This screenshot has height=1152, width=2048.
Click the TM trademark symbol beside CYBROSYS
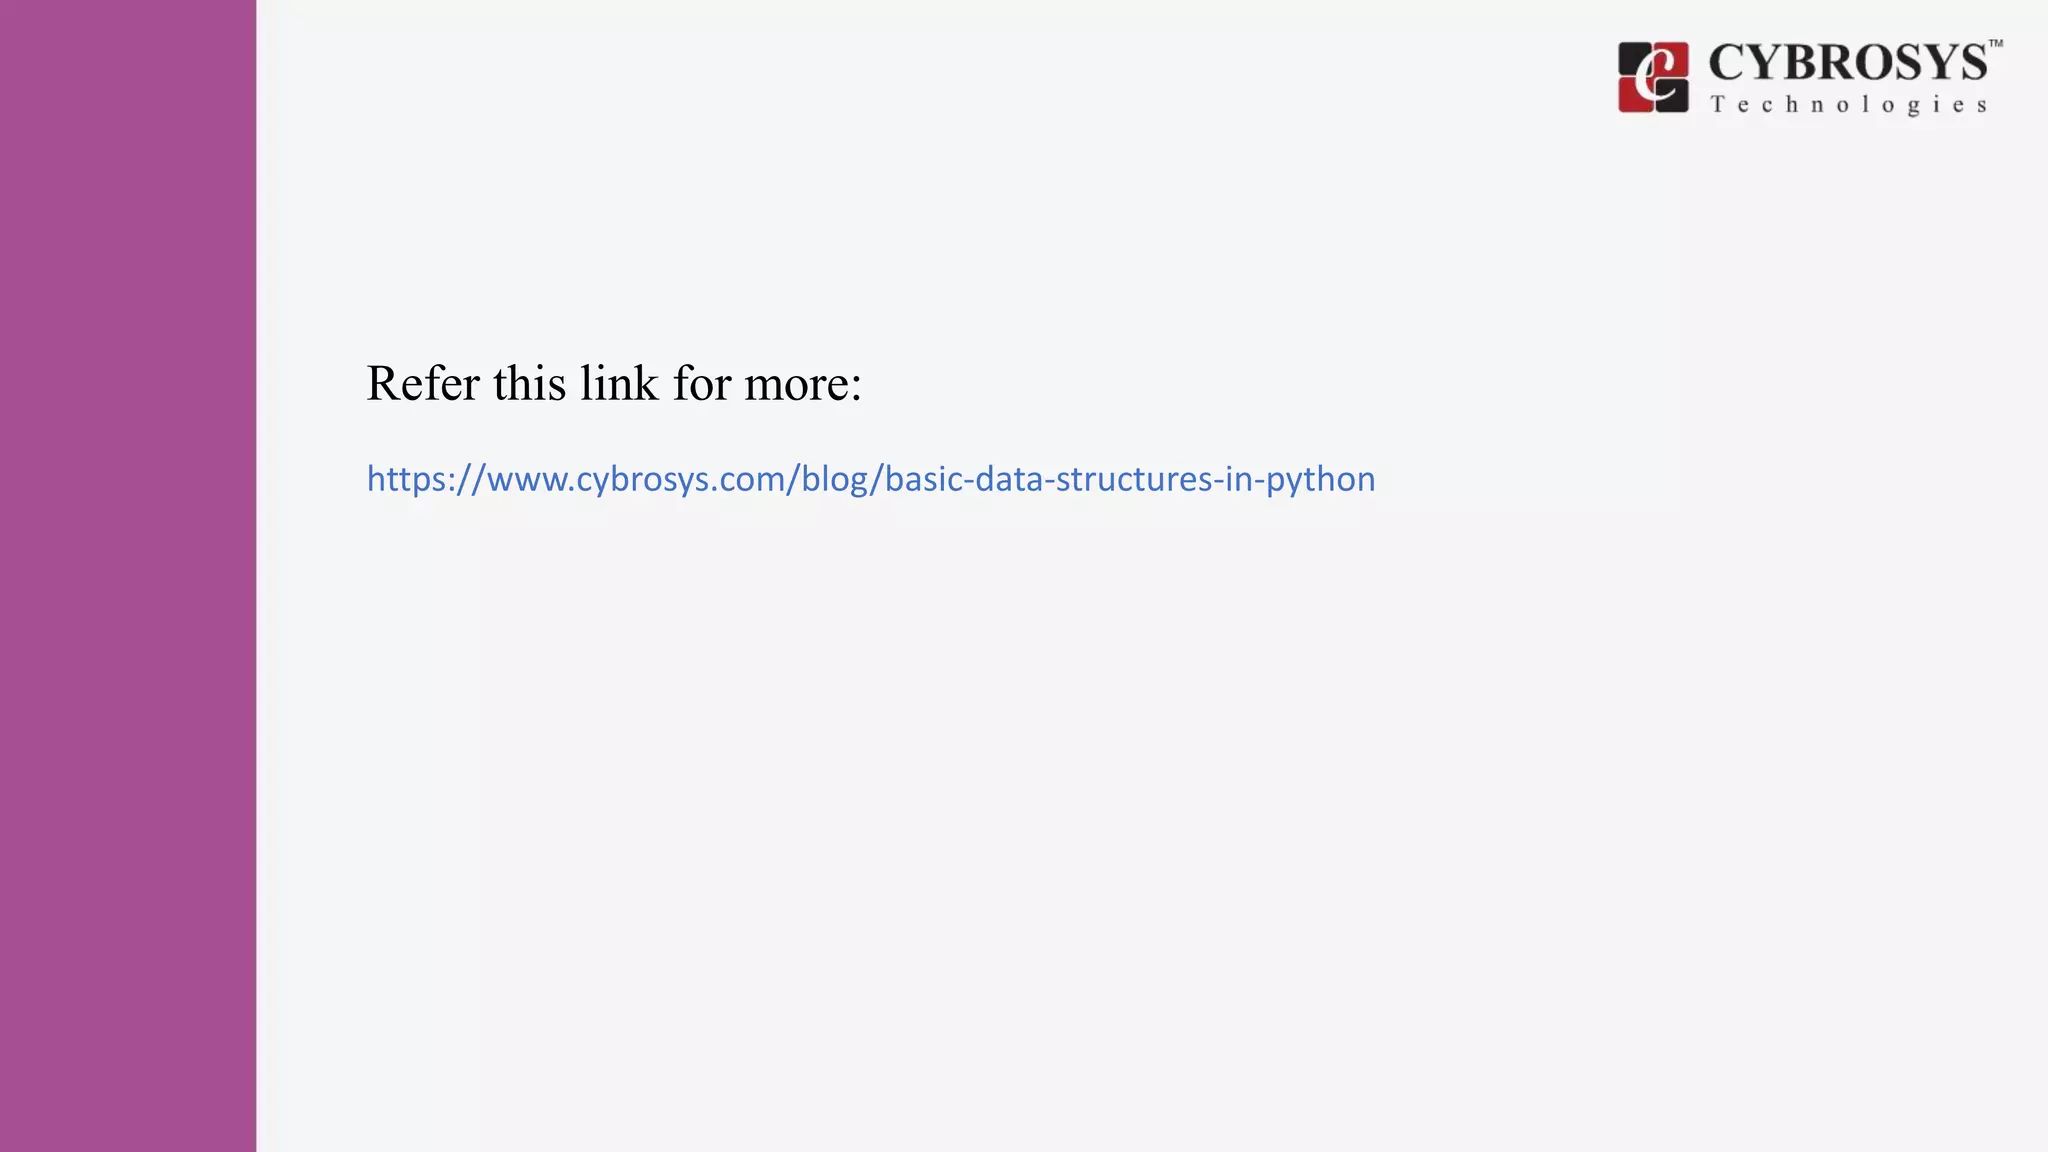click(1995, 44)
